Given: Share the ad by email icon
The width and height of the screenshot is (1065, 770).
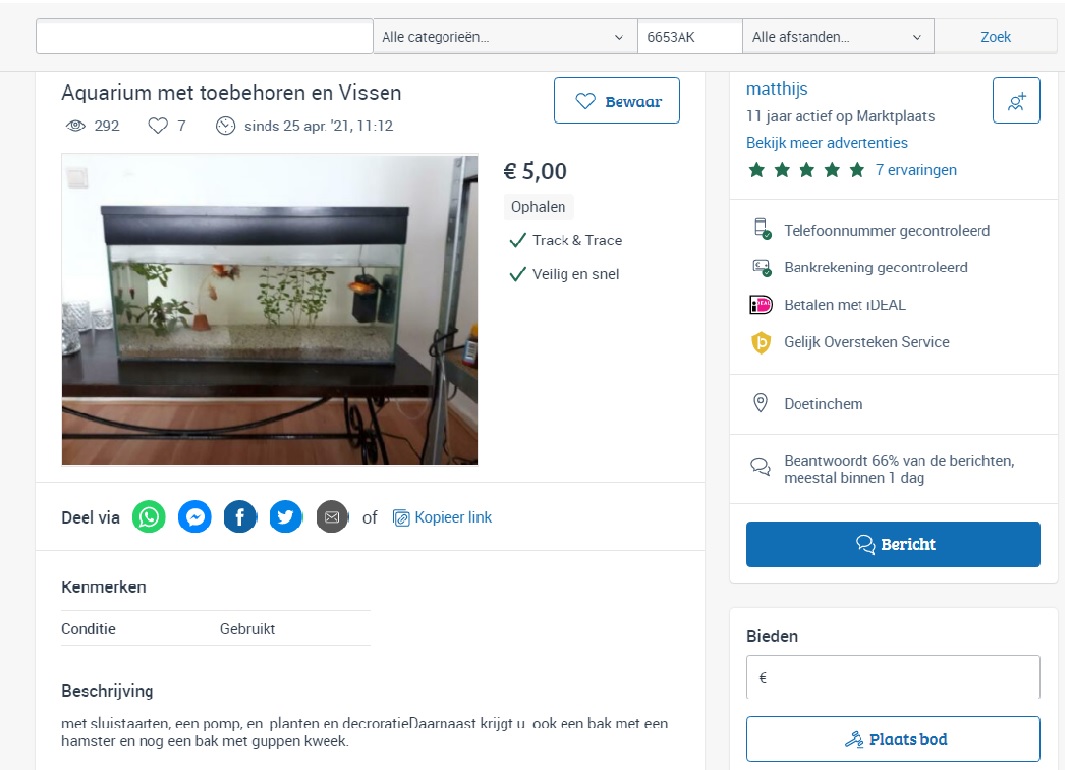Looking at the screenshot, I should (332, 517).
